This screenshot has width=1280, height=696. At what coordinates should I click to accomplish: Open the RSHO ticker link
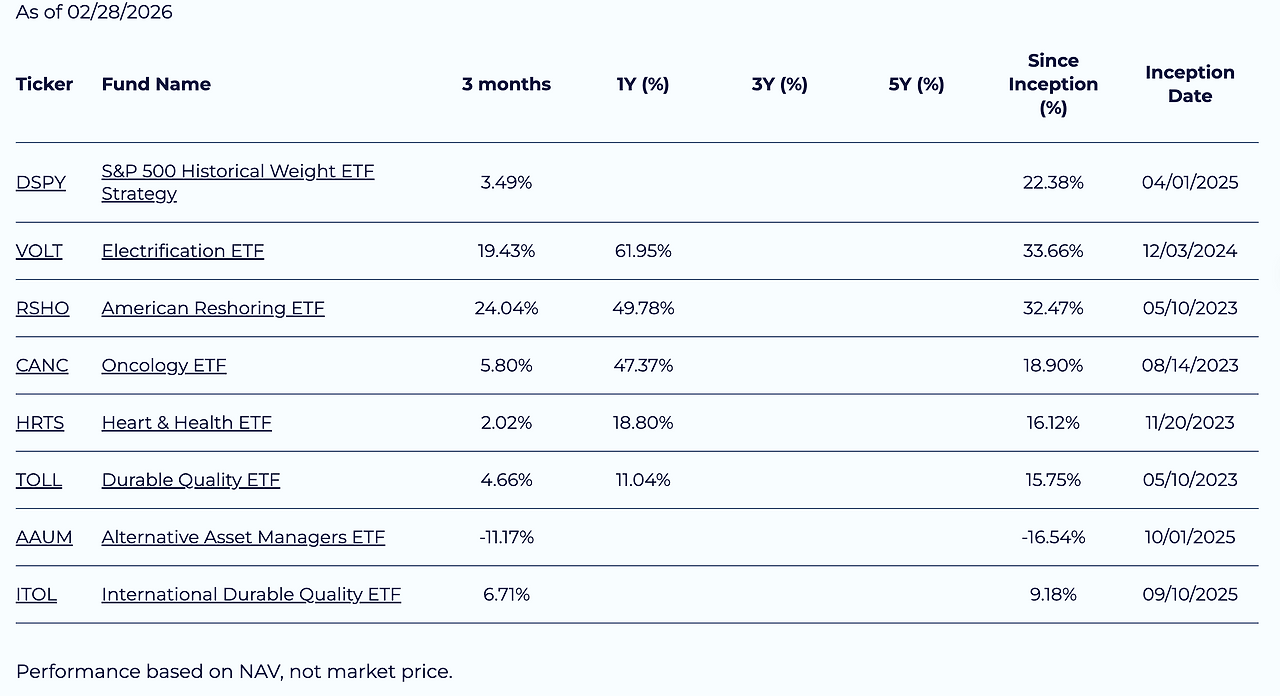[x=43, y=308]
